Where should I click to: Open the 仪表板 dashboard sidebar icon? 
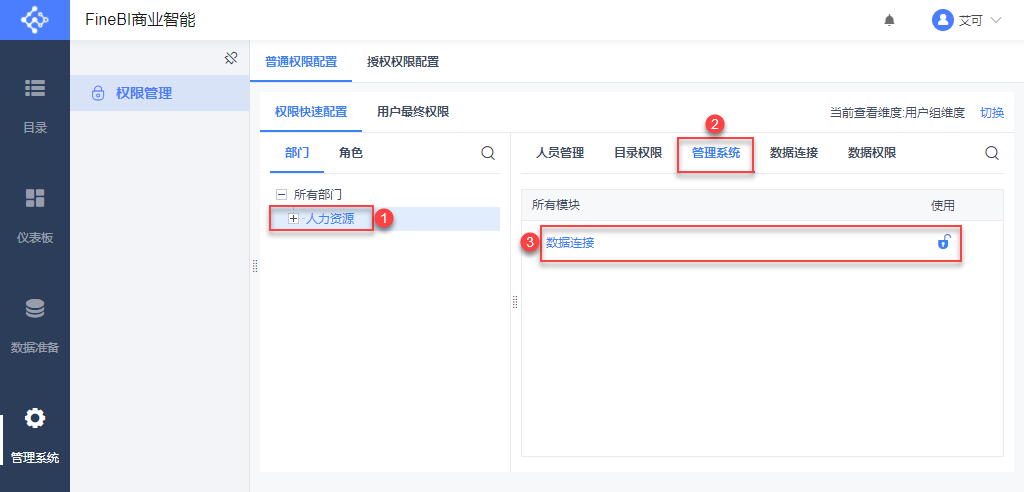(x=35, y=198)
